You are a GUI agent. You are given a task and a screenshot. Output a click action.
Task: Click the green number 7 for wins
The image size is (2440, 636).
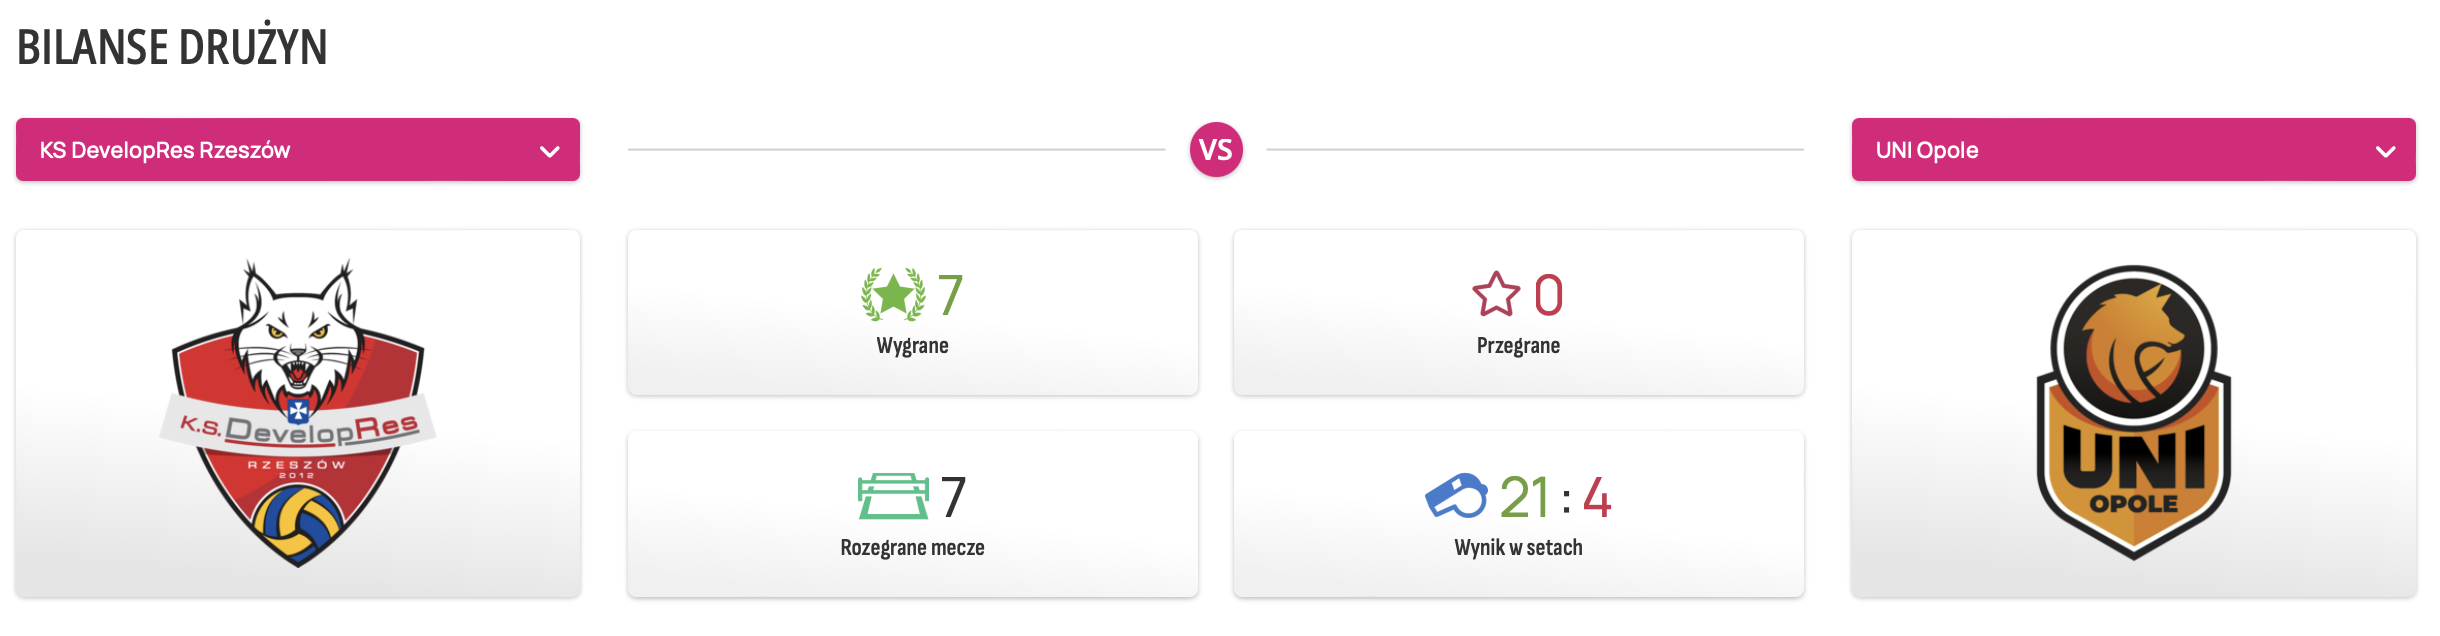coord(950,296)
